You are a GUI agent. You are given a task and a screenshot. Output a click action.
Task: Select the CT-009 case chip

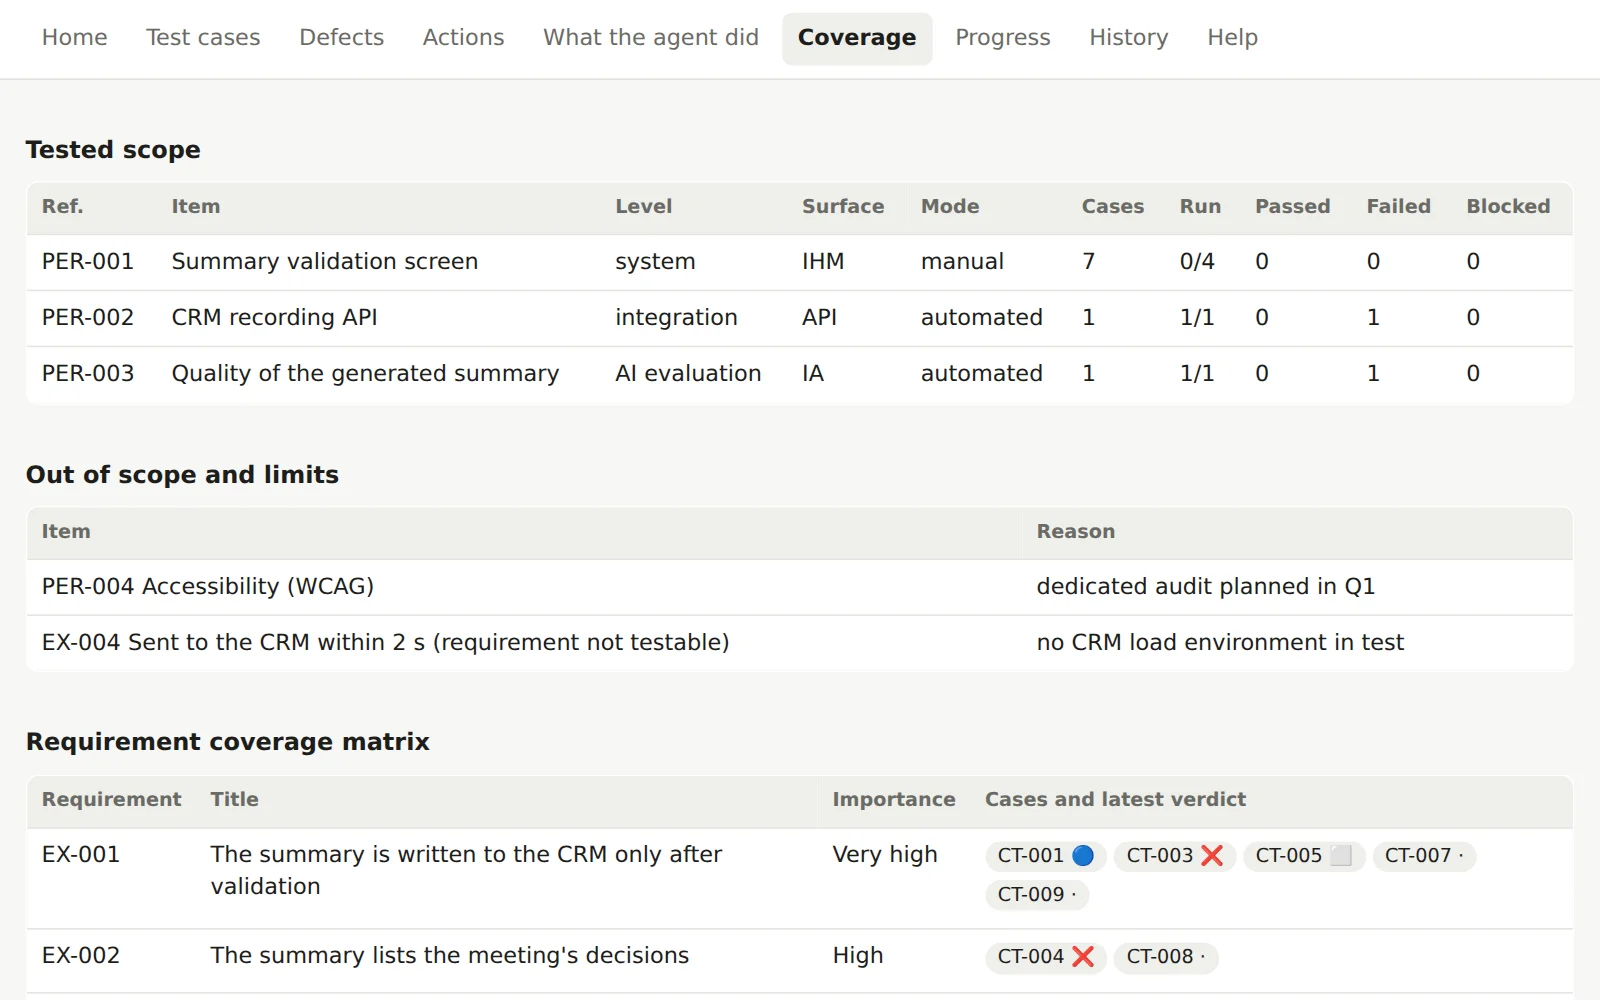click(1036, 895)
